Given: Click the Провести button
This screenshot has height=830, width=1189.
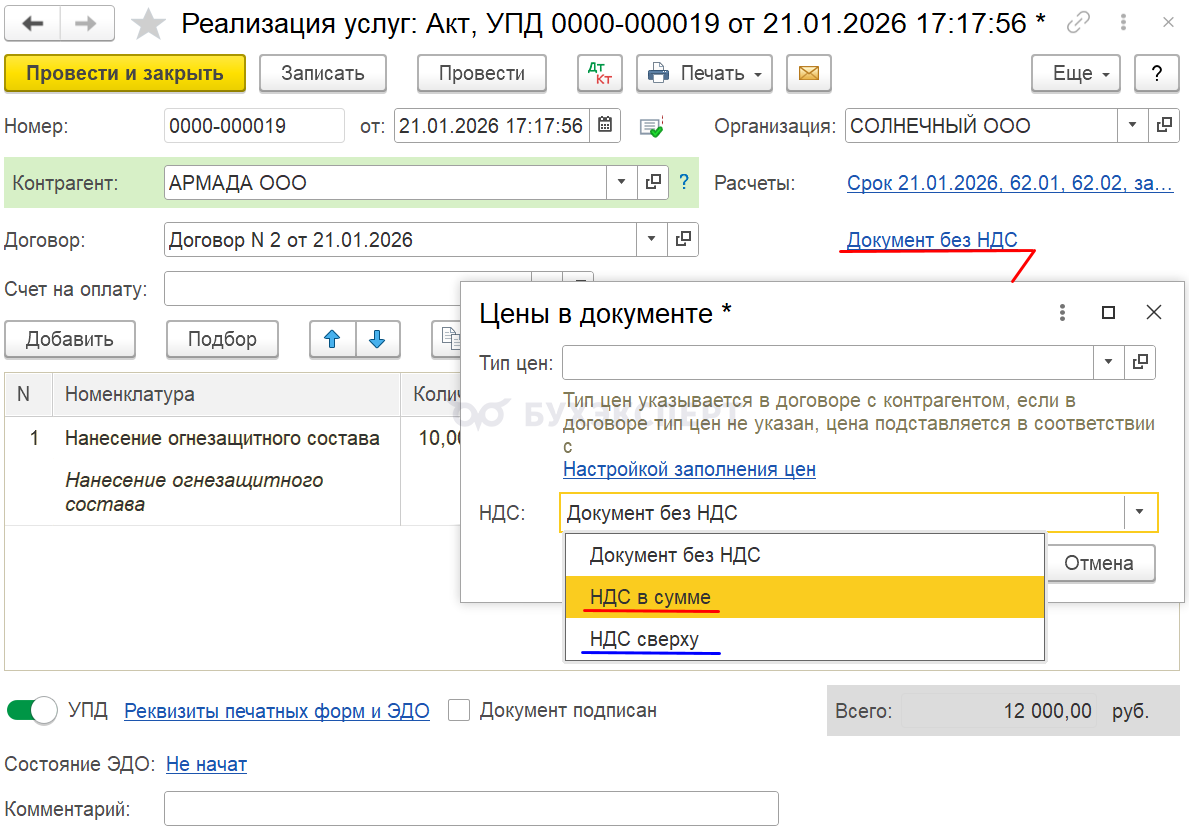Looking at the screenshot, I should [x=482, y=74].
